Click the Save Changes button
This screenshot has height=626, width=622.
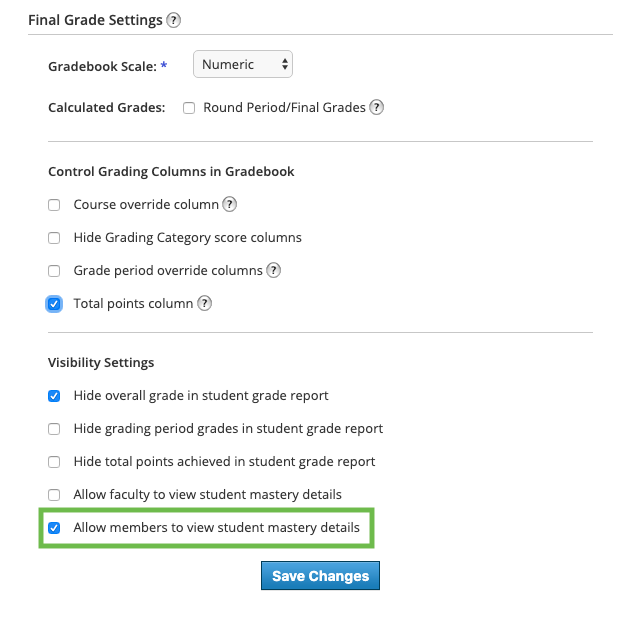320,576
